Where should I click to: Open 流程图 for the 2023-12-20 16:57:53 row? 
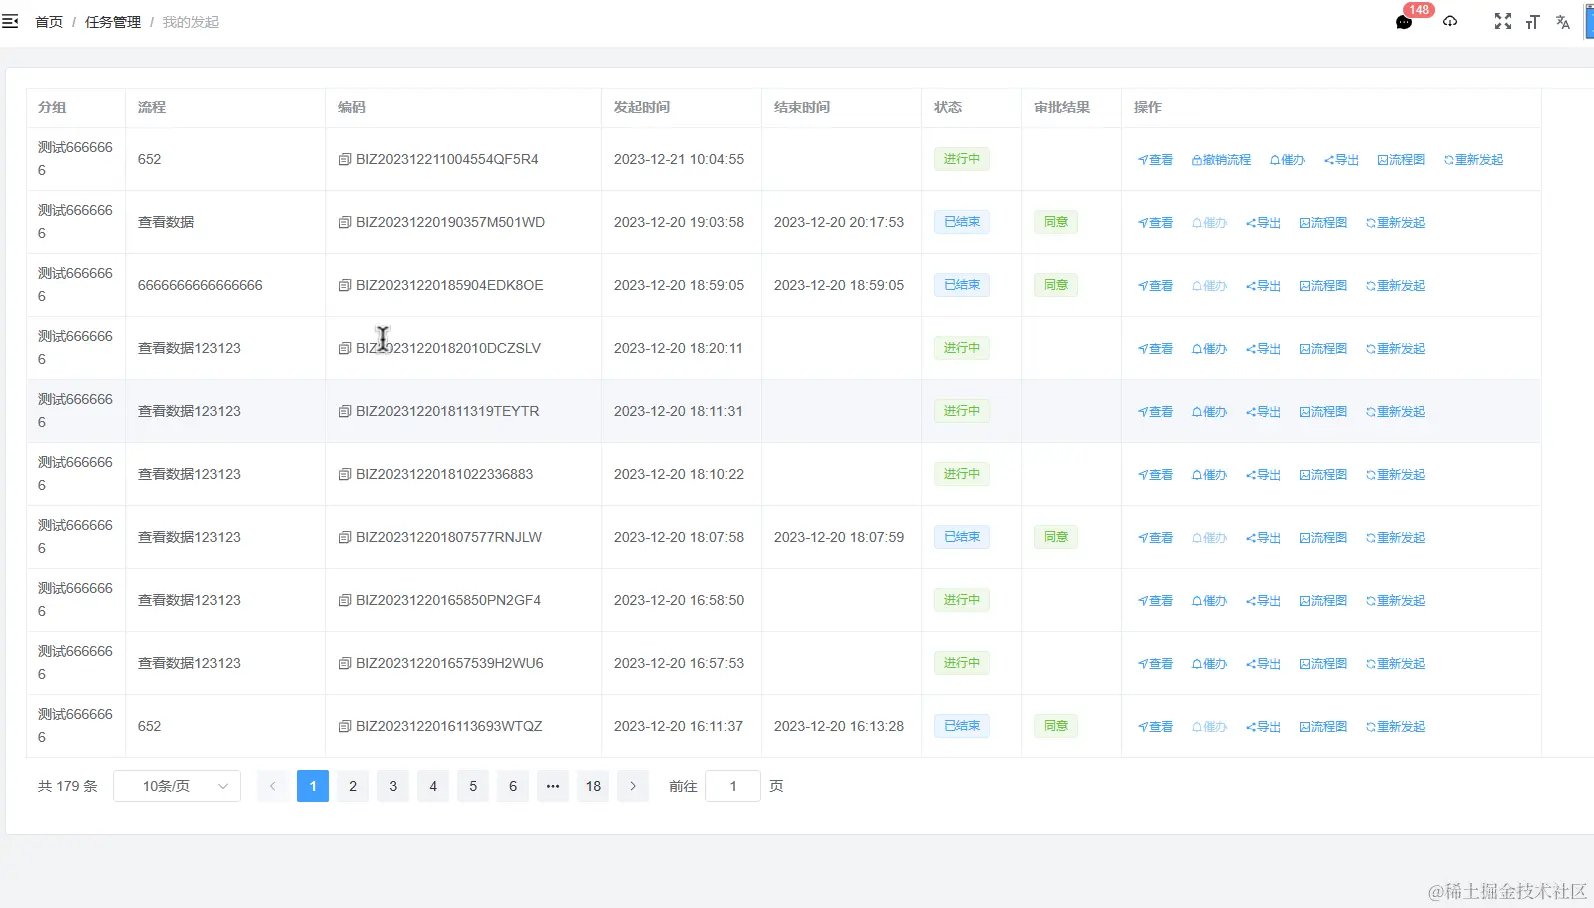pyautogui.click(x=1323, y=664)
